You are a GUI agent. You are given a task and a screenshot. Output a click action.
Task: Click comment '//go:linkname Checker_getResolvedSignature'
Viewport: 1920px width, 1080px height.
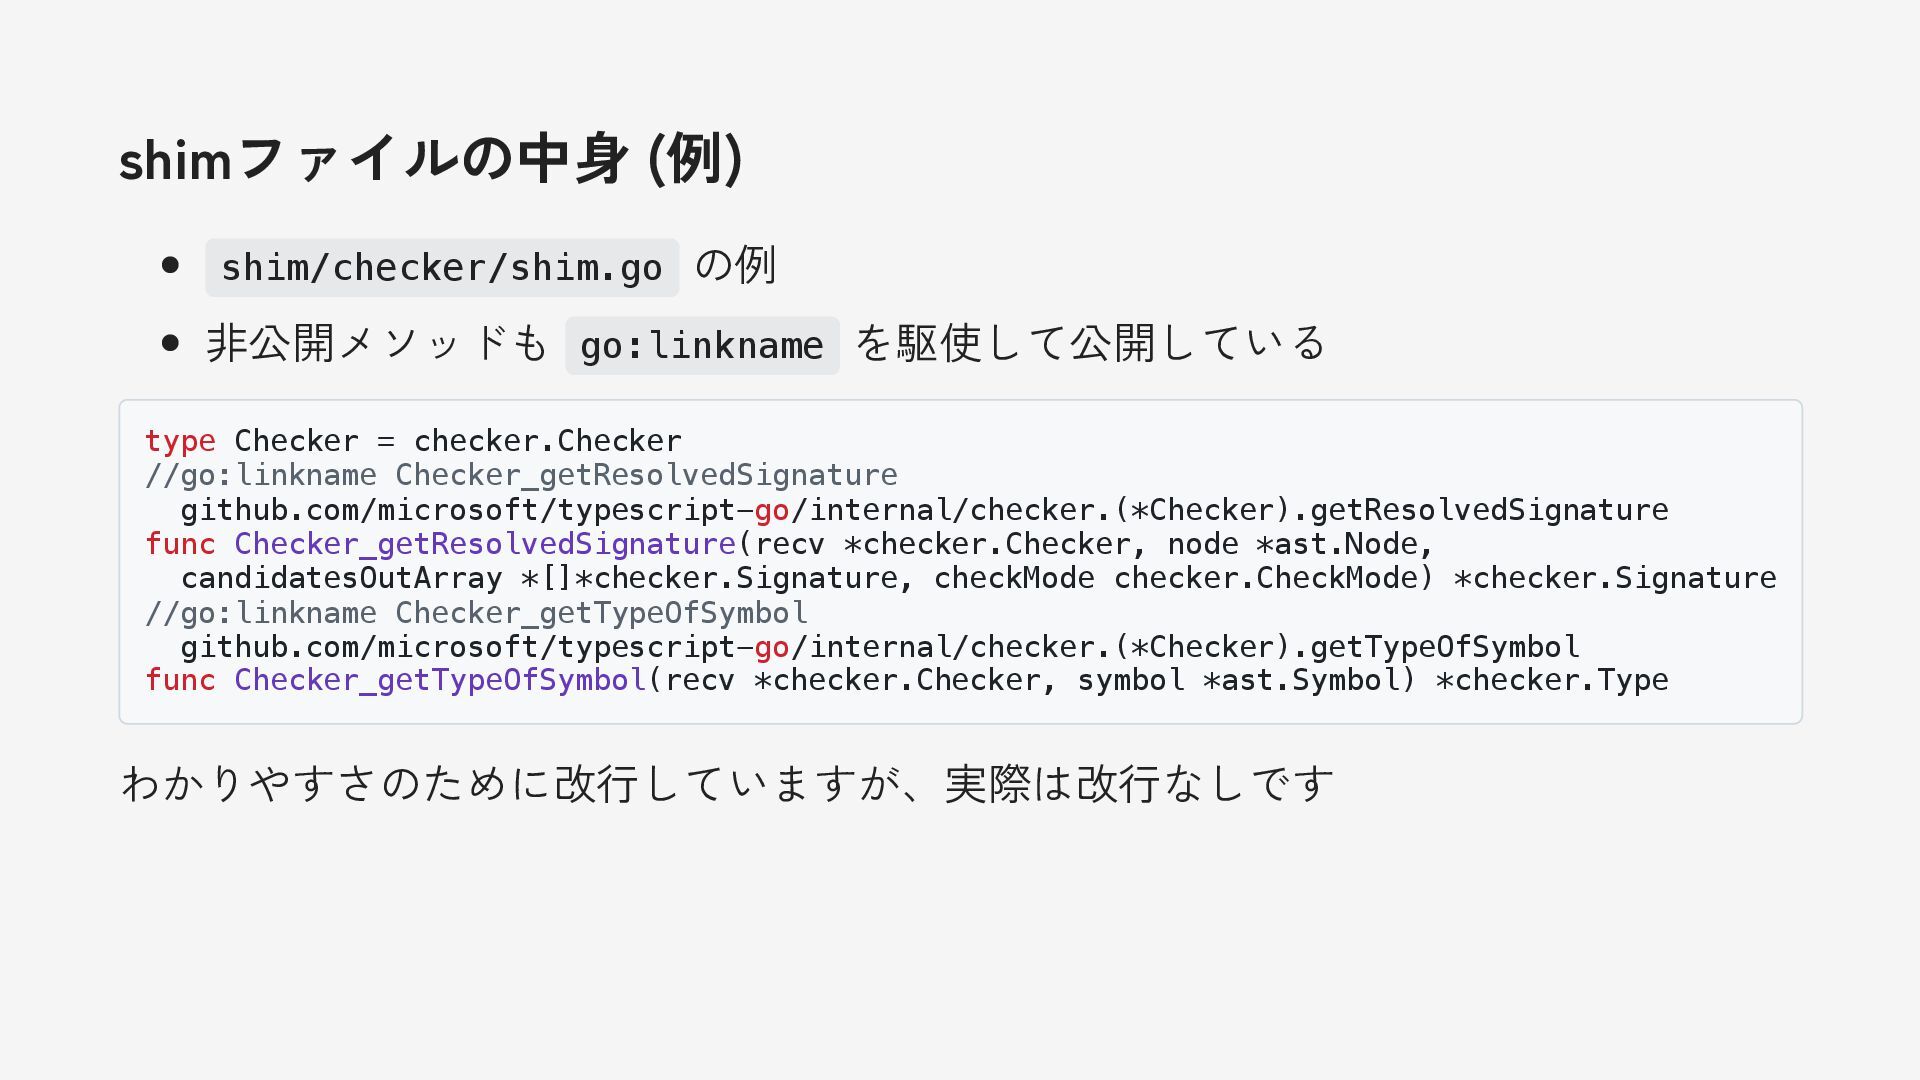[x=521, y=475]
